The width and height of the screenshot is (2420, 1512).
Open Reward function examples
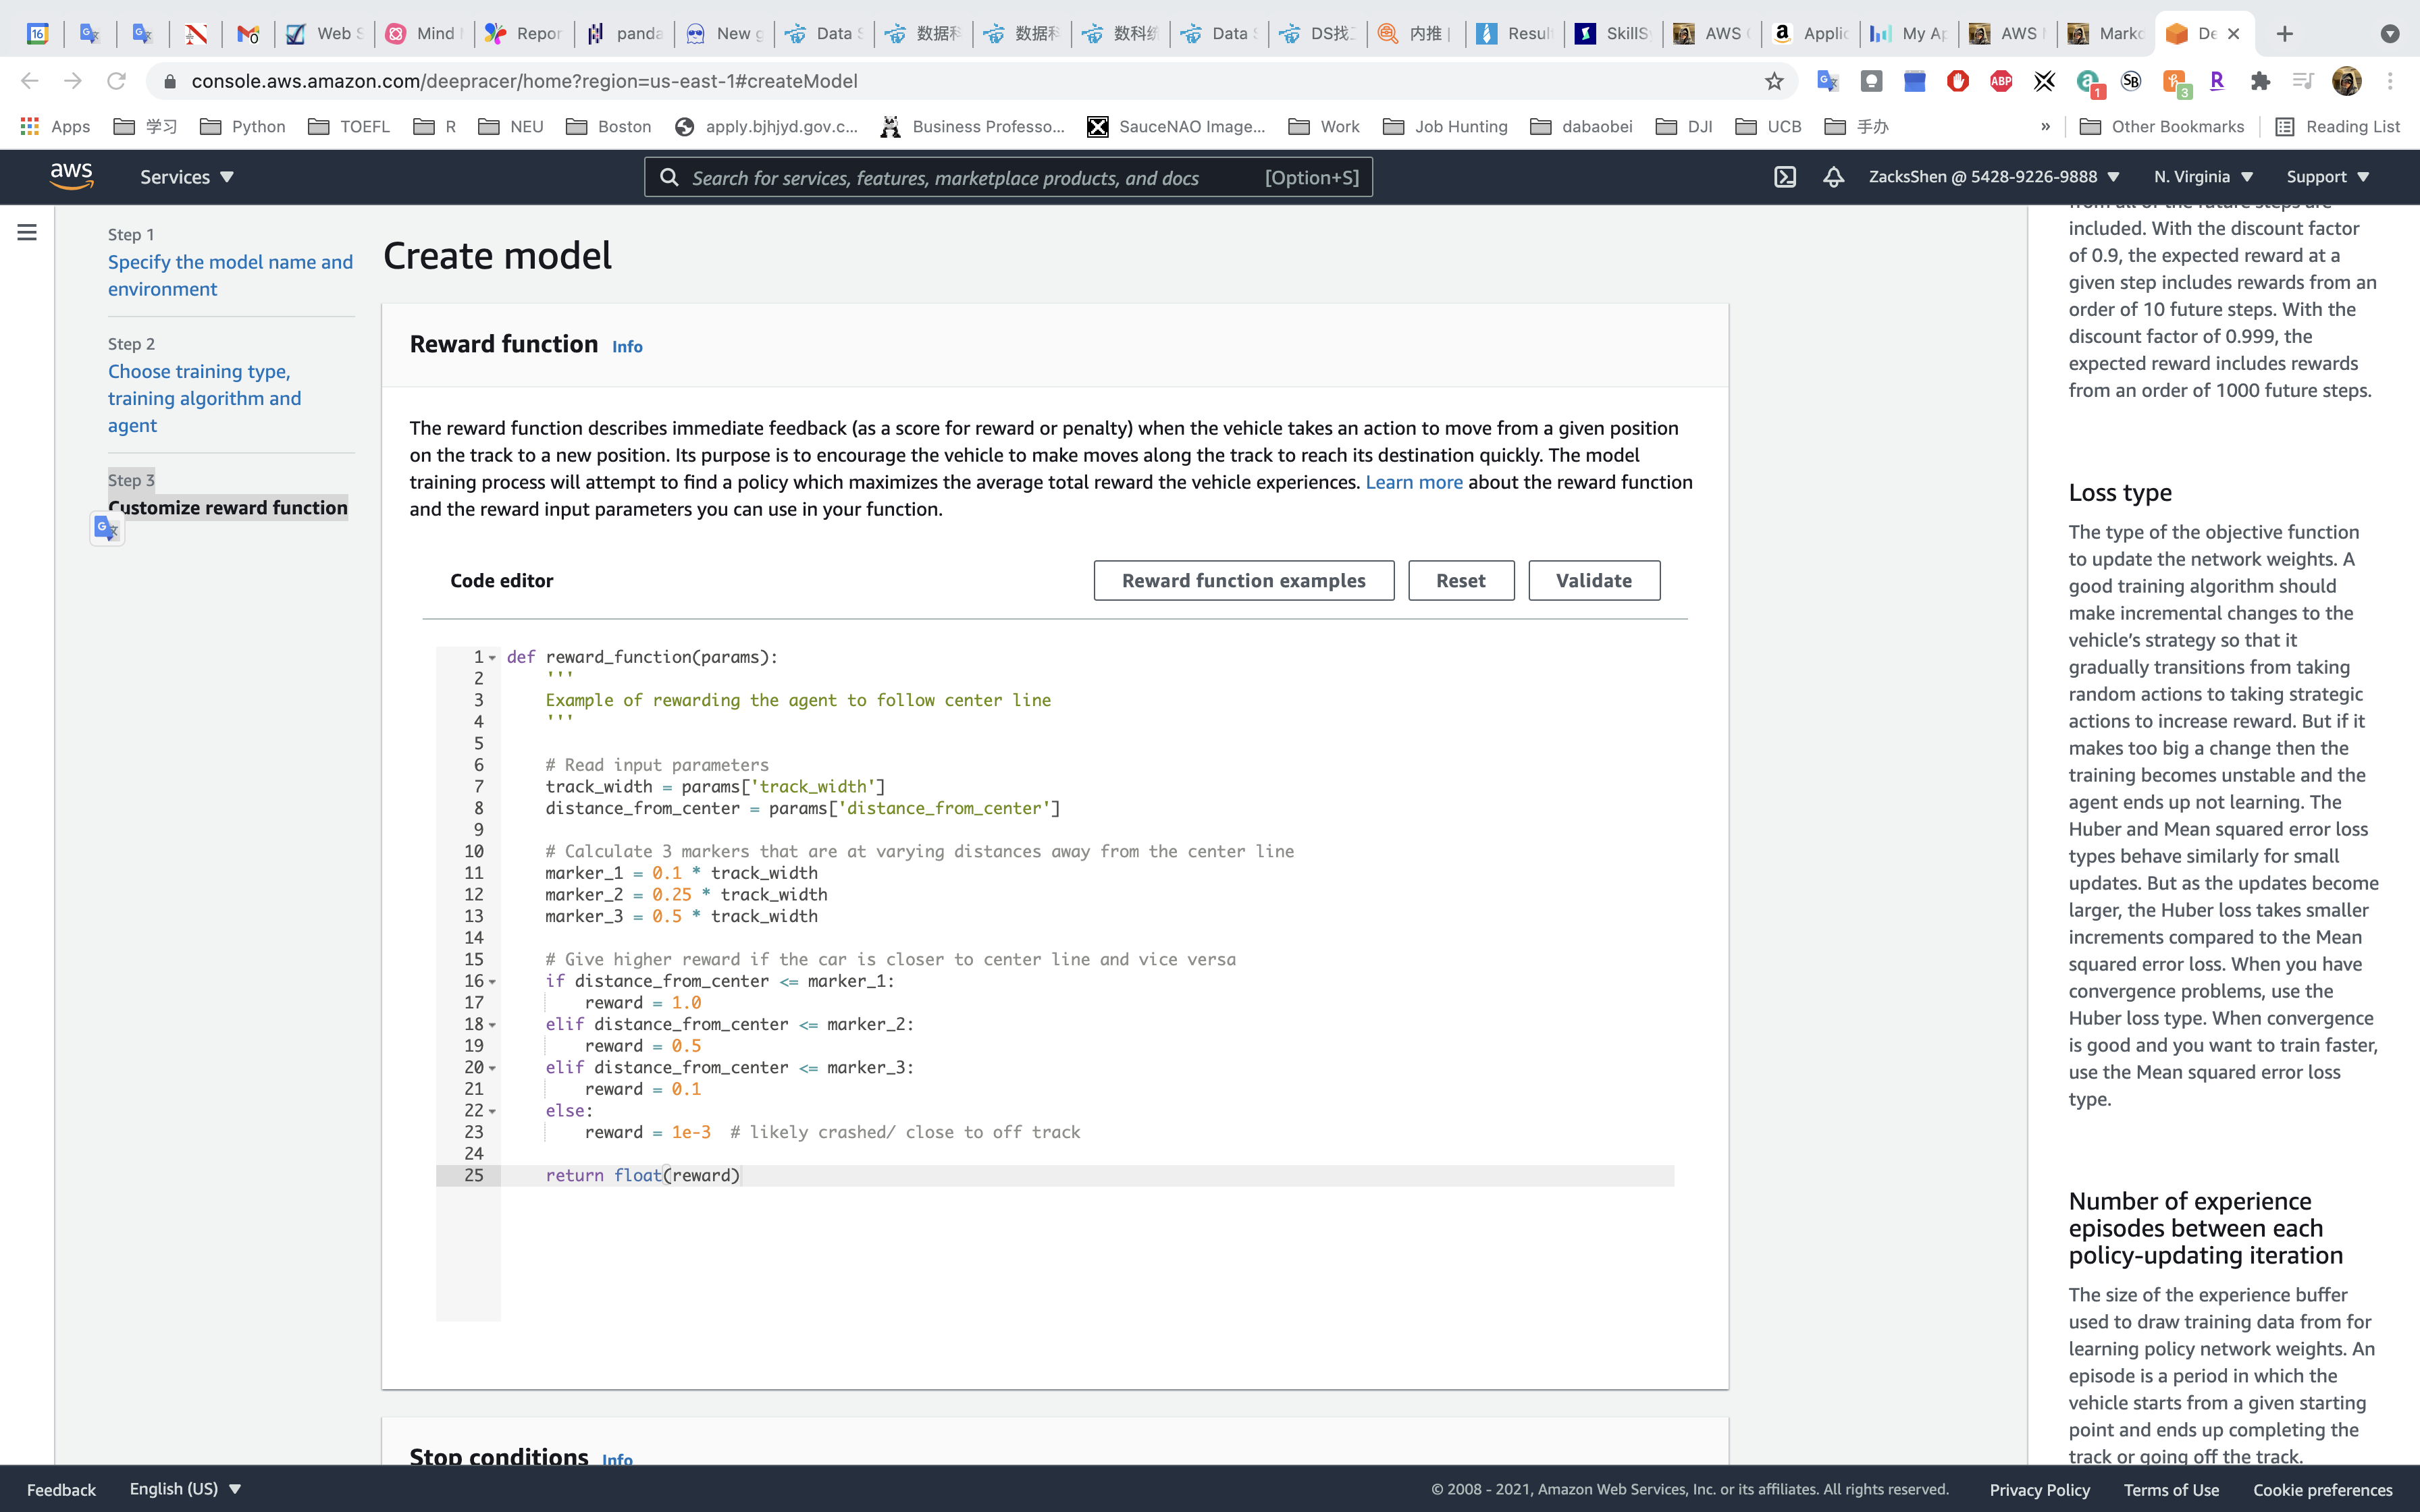click(x=1243, y=580)
